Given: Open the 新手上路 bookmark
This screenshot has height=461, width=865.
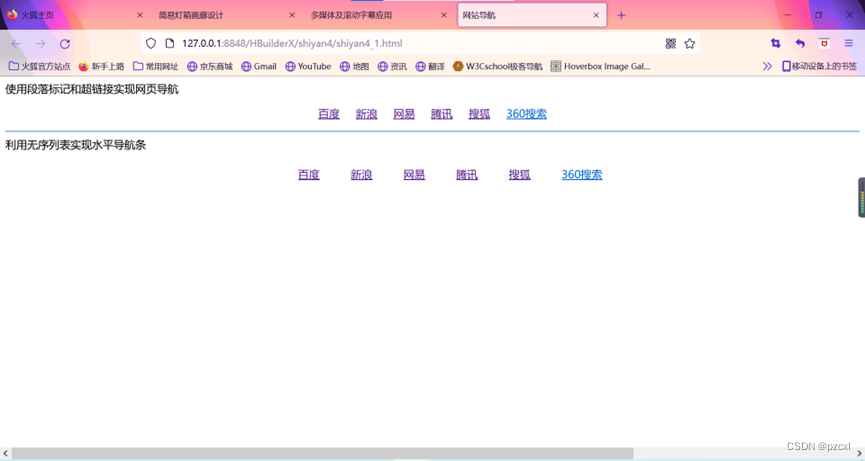Looking at the screenshot, I should tap(101, 66).
